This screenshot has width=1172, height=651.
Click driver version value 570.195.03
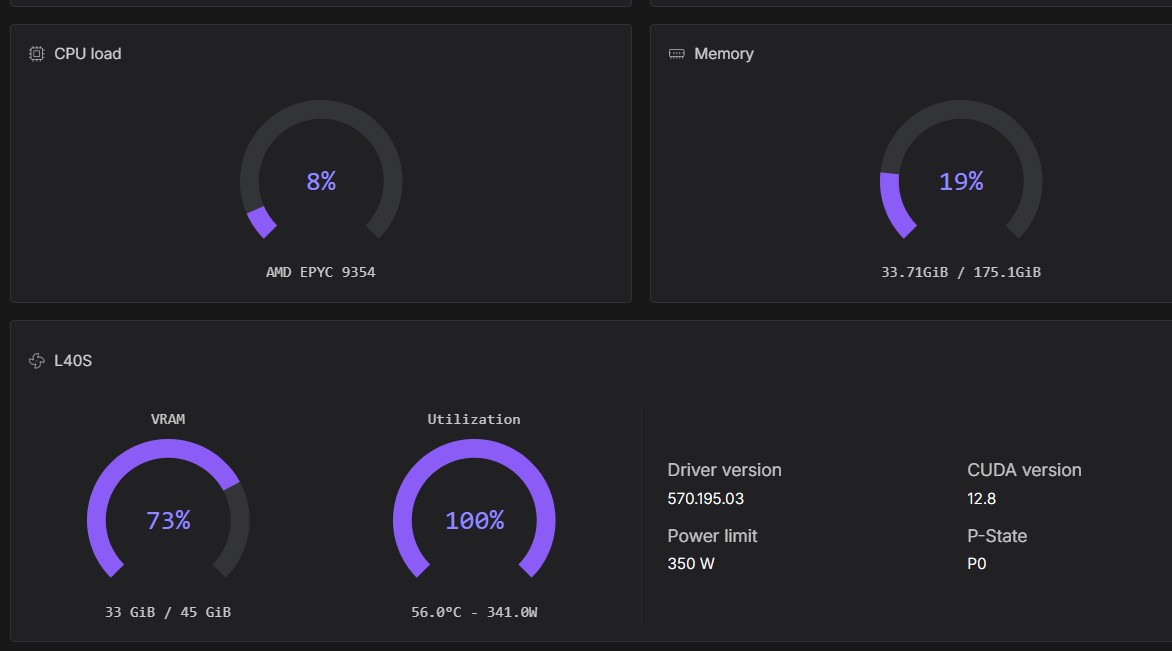pos(706,499)
